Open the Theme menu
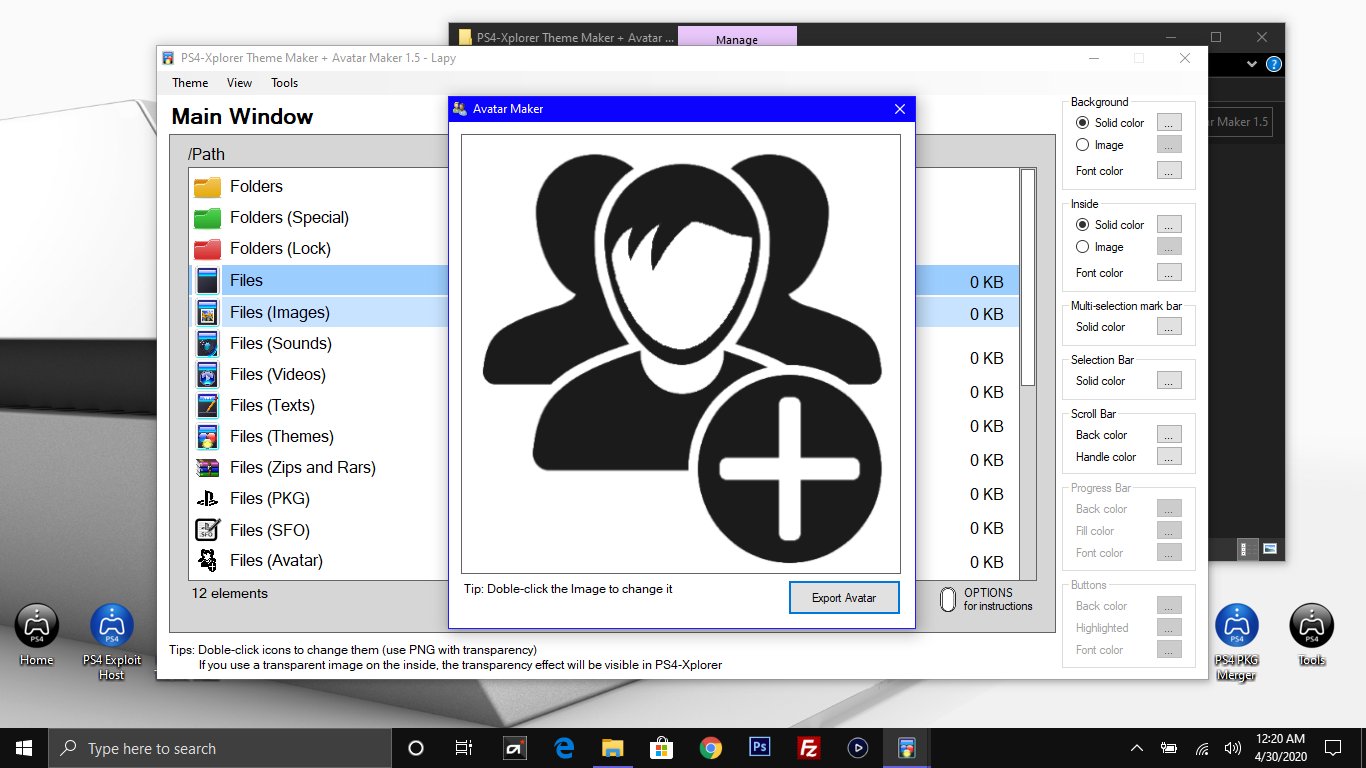Screen dimensions: 1366x768 click(190, 83)
